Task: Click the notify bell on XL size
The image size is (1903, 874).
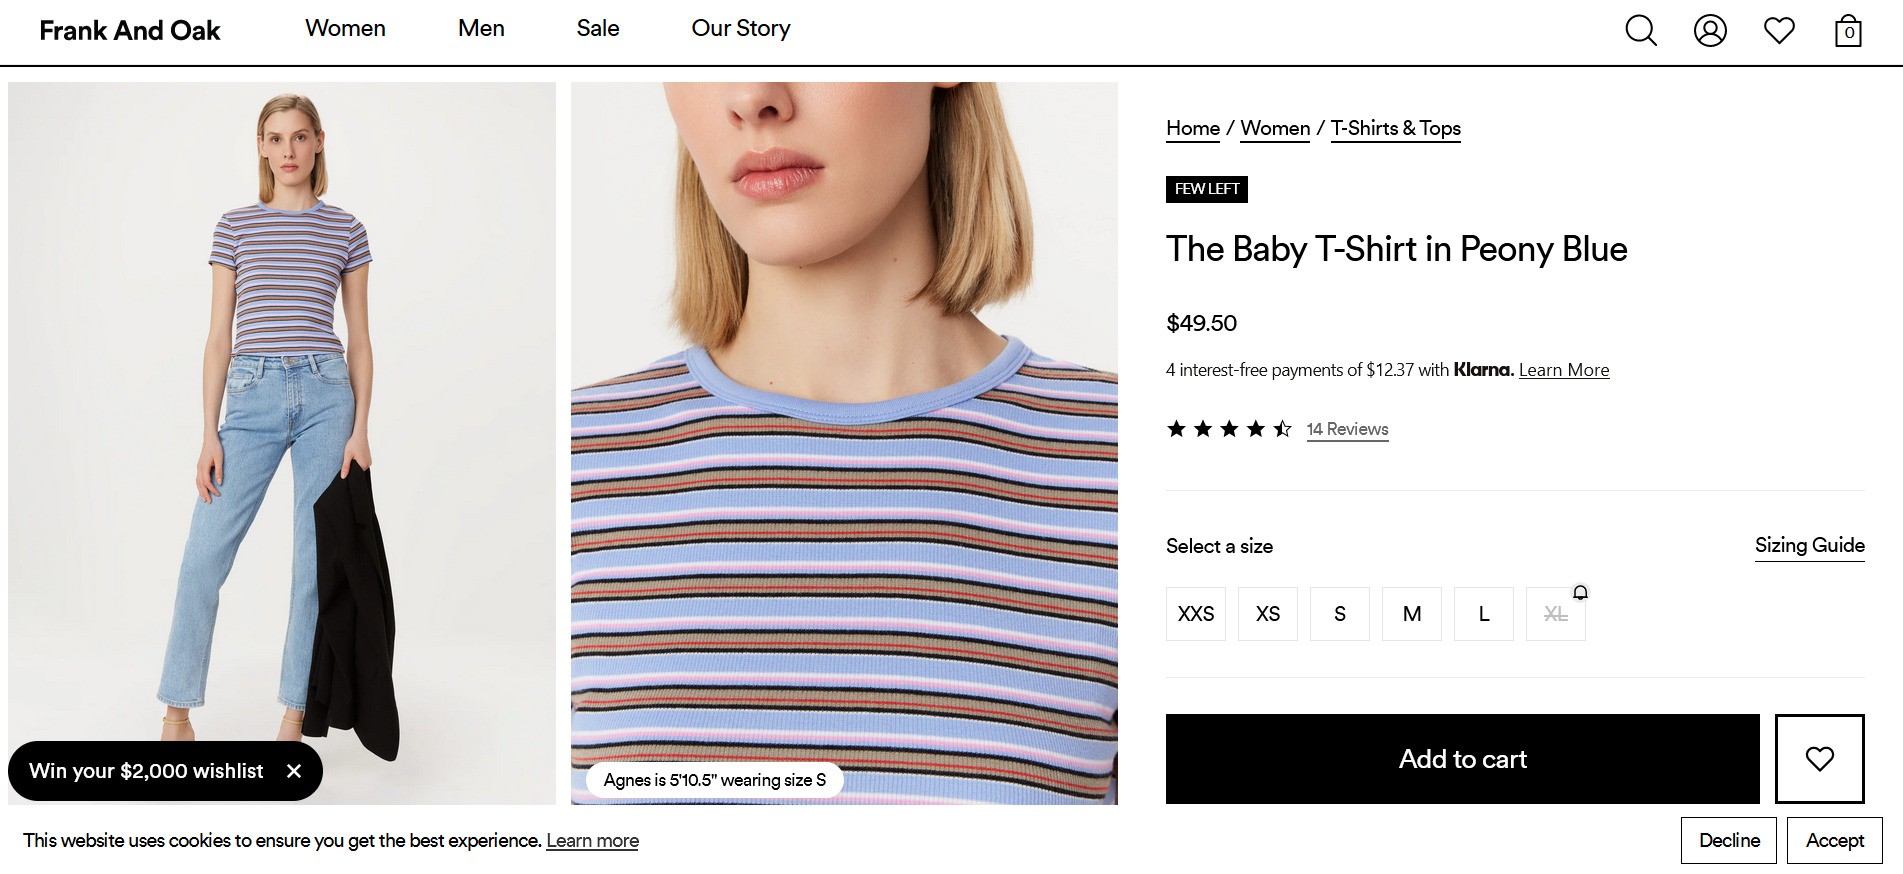Action: pyautogui.click(x=1580, y=592)
